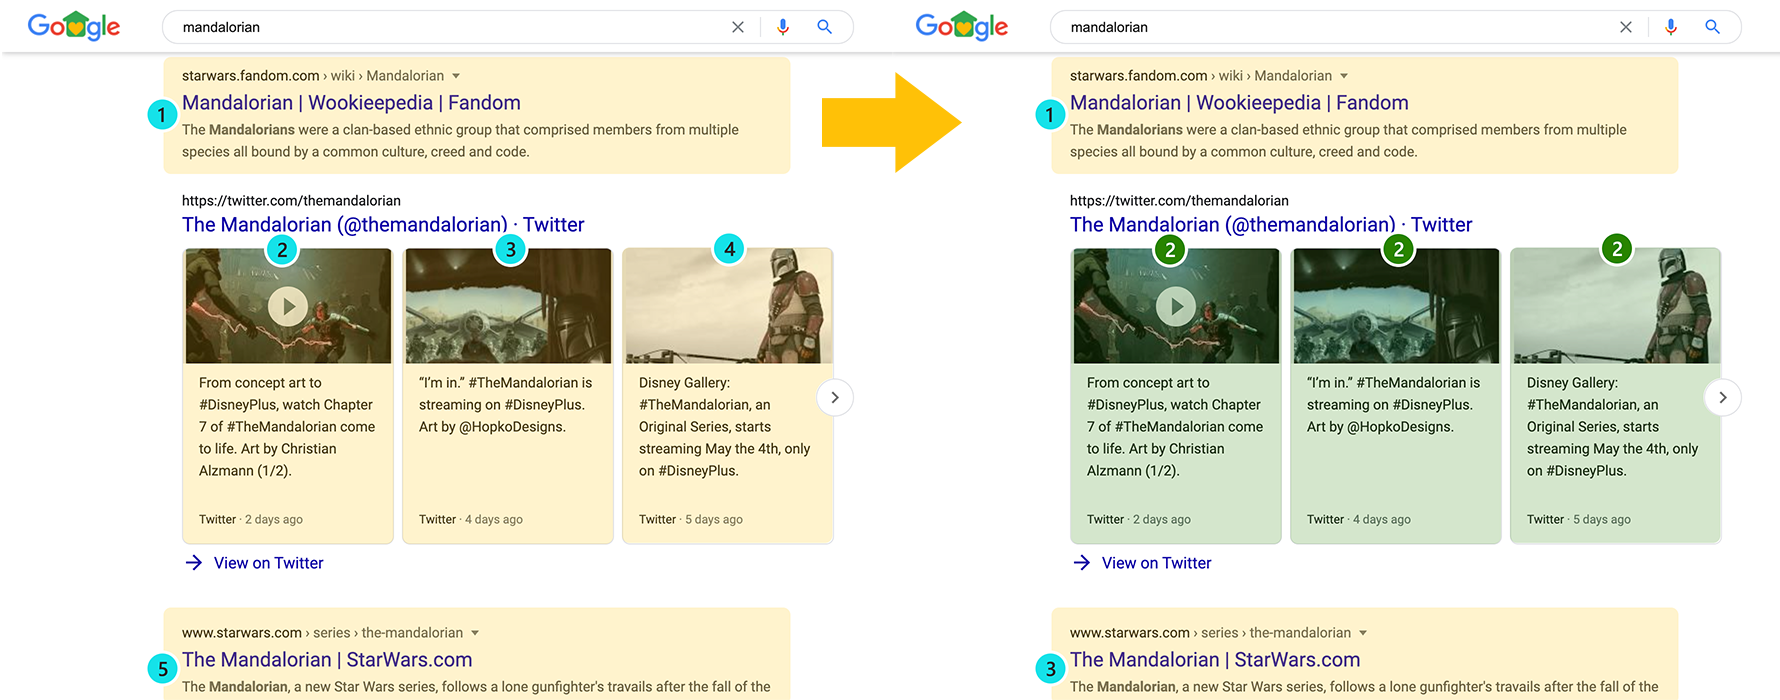
Task: Click 'Twitter · 2 days ago' on the left page
Action: (x=251, y=520)
